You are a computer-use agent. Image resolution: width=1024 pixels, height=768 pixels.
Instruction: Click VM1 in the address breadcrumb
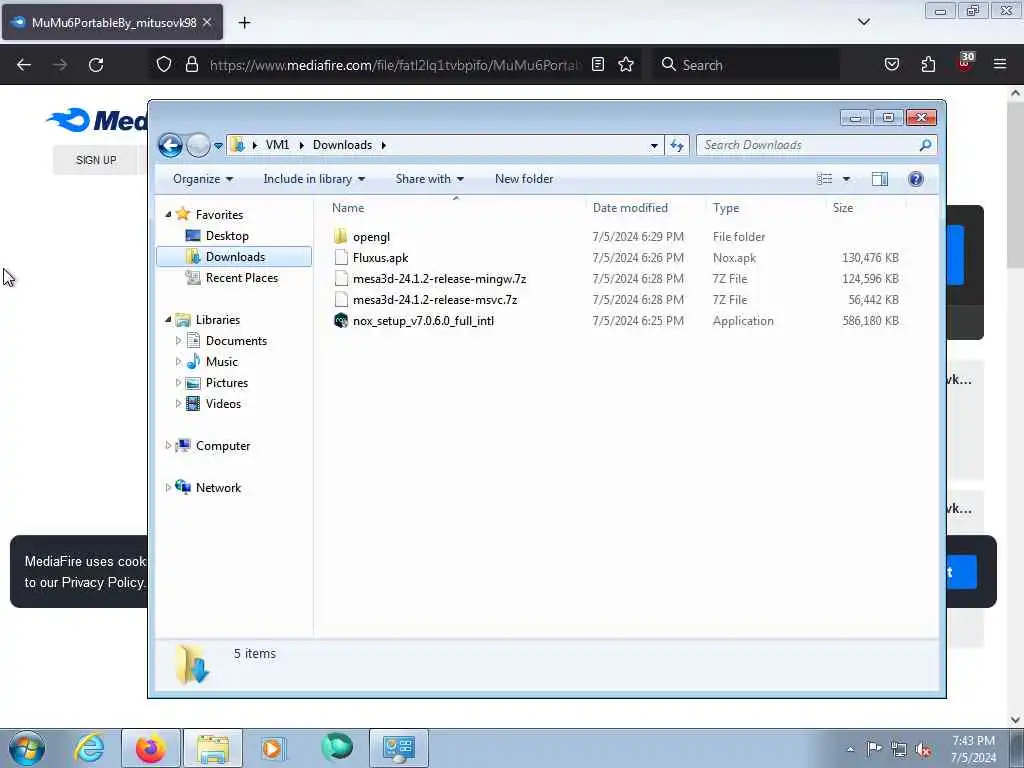point(277,145)
